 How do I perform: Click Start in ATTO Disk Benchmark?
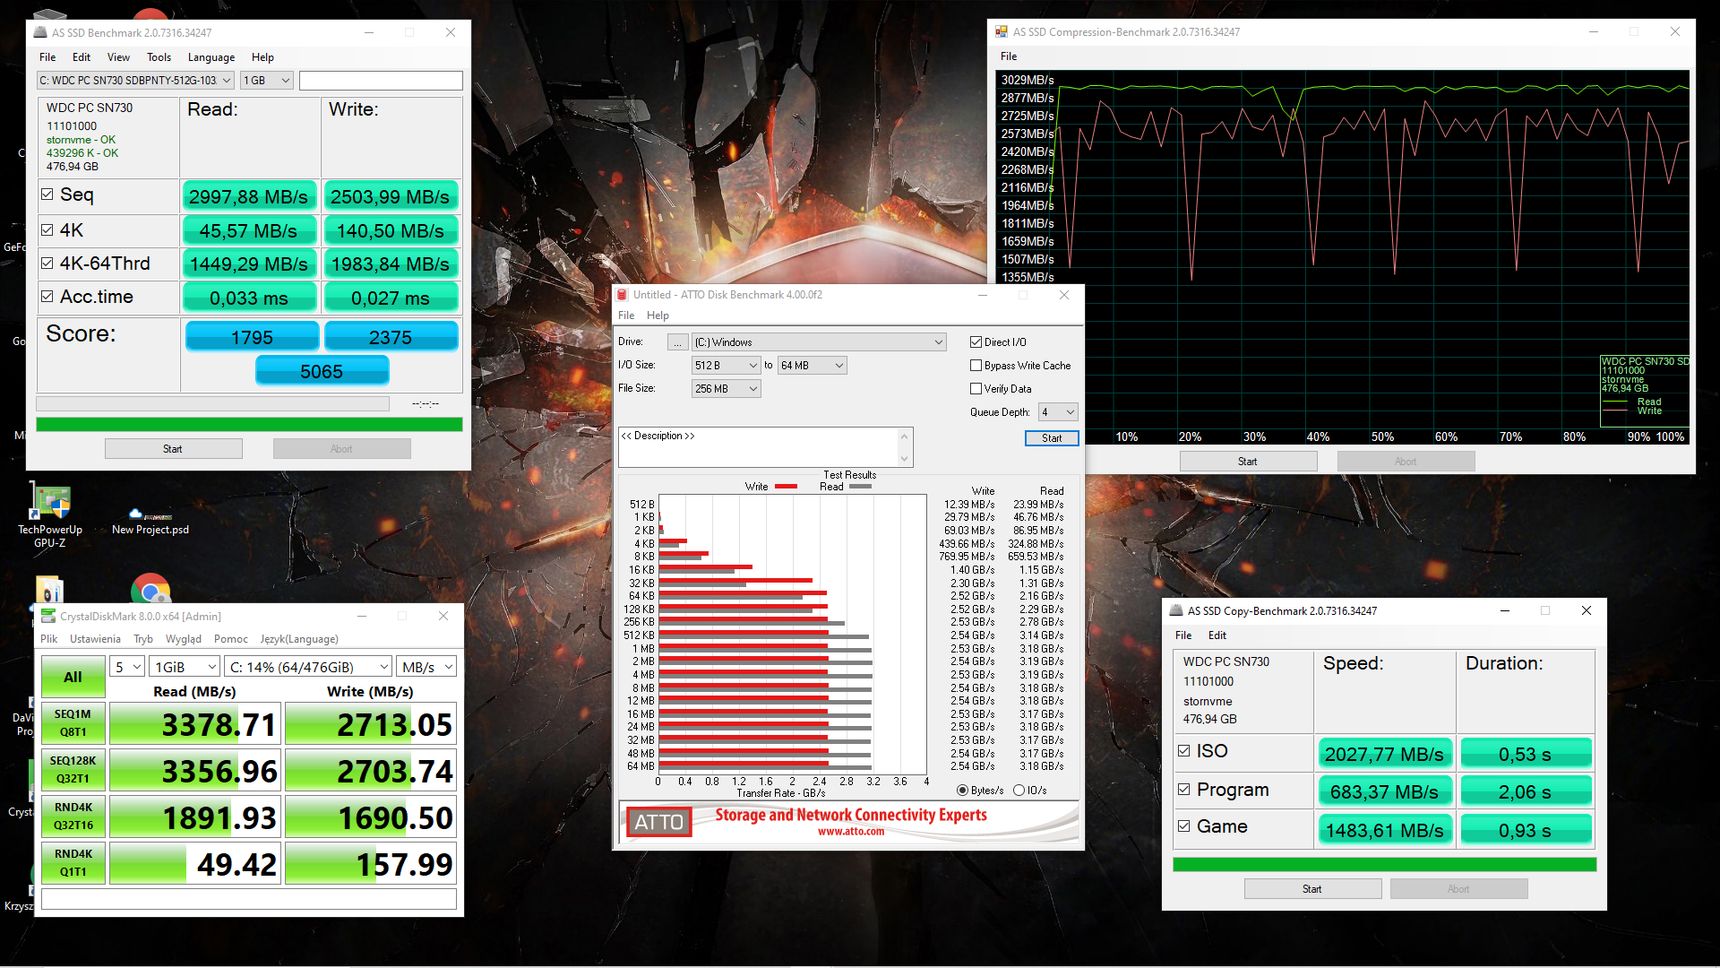pos(1052,438)
